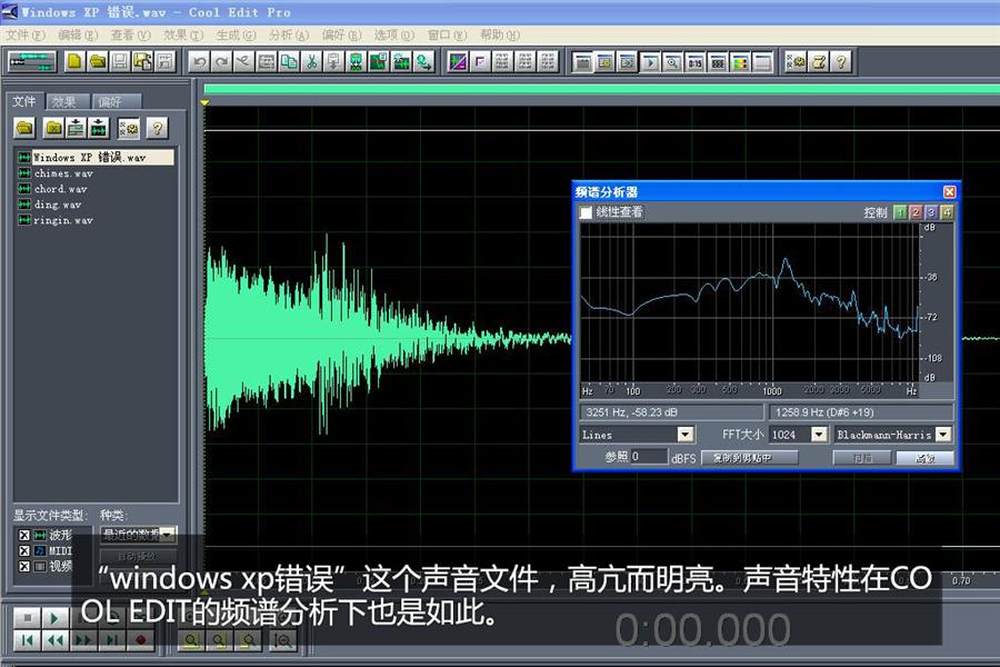Open the 帮助 (H) menu
The width and height of the screenshot is (1000, 667).
(499, 34)
